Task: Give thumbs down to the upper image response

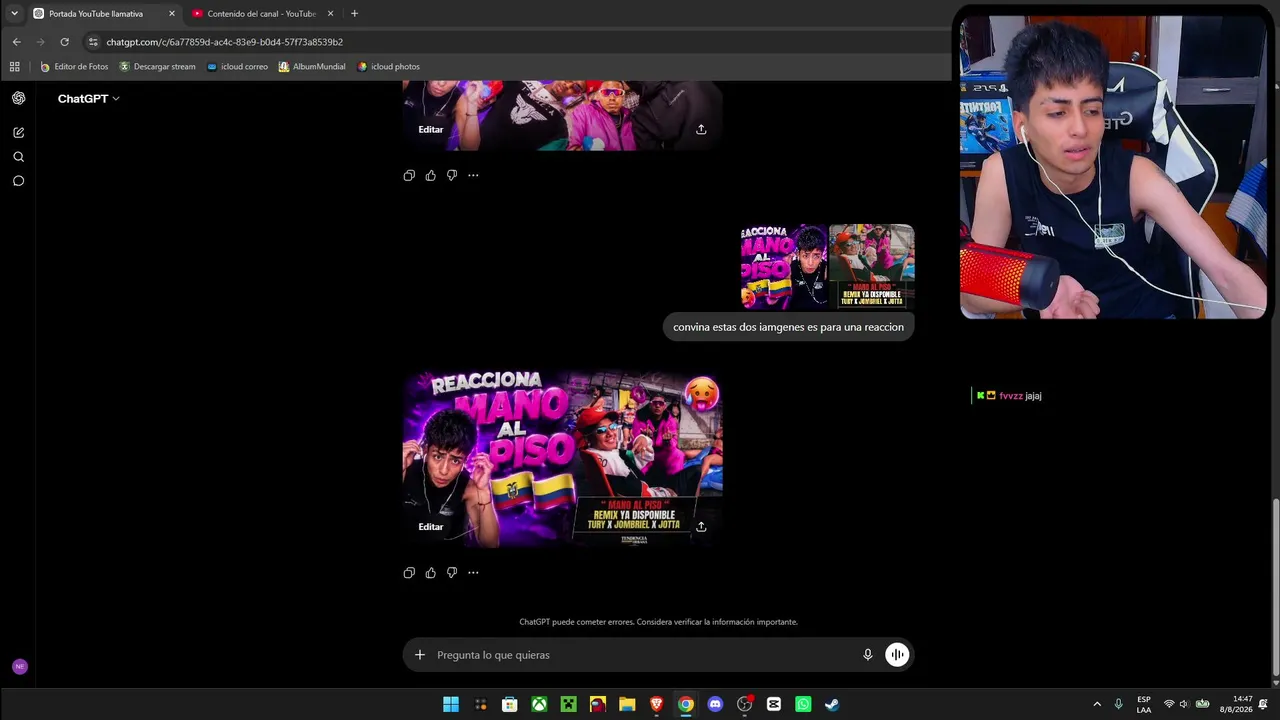Action: [x=452, y=175]
